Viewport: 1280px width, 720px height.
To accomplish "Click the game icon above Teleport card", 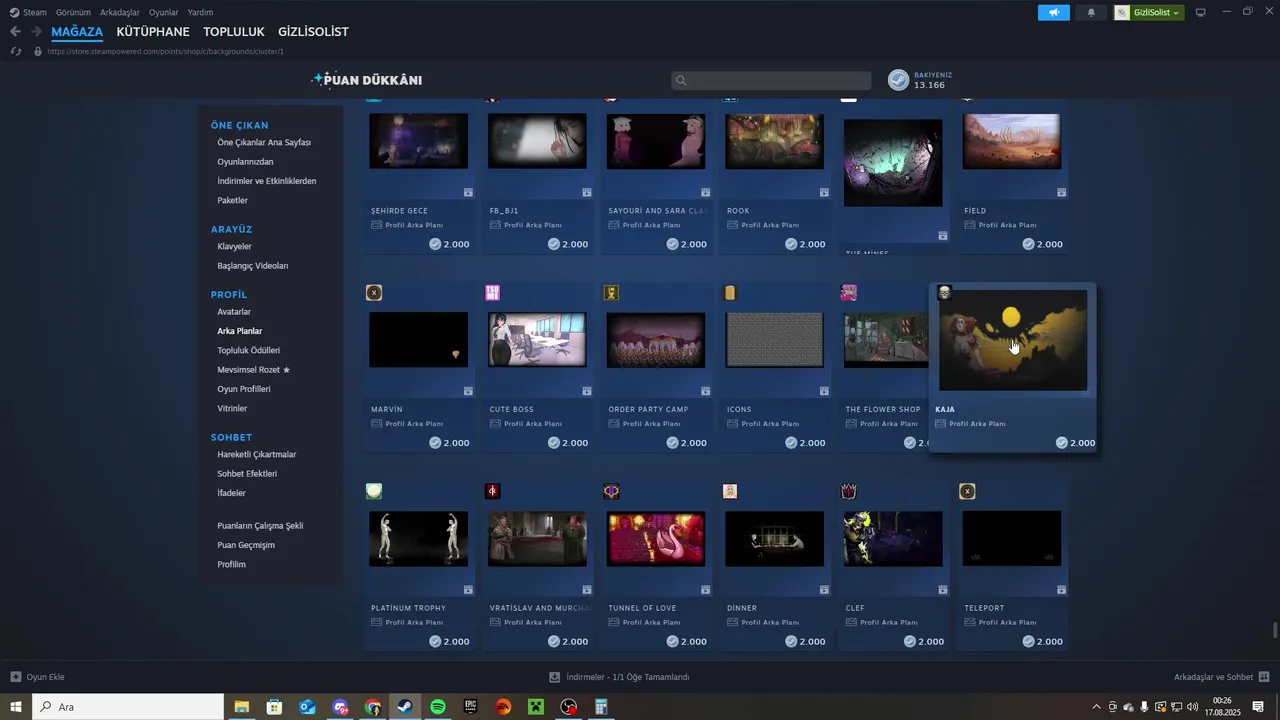I will [967, 491].
